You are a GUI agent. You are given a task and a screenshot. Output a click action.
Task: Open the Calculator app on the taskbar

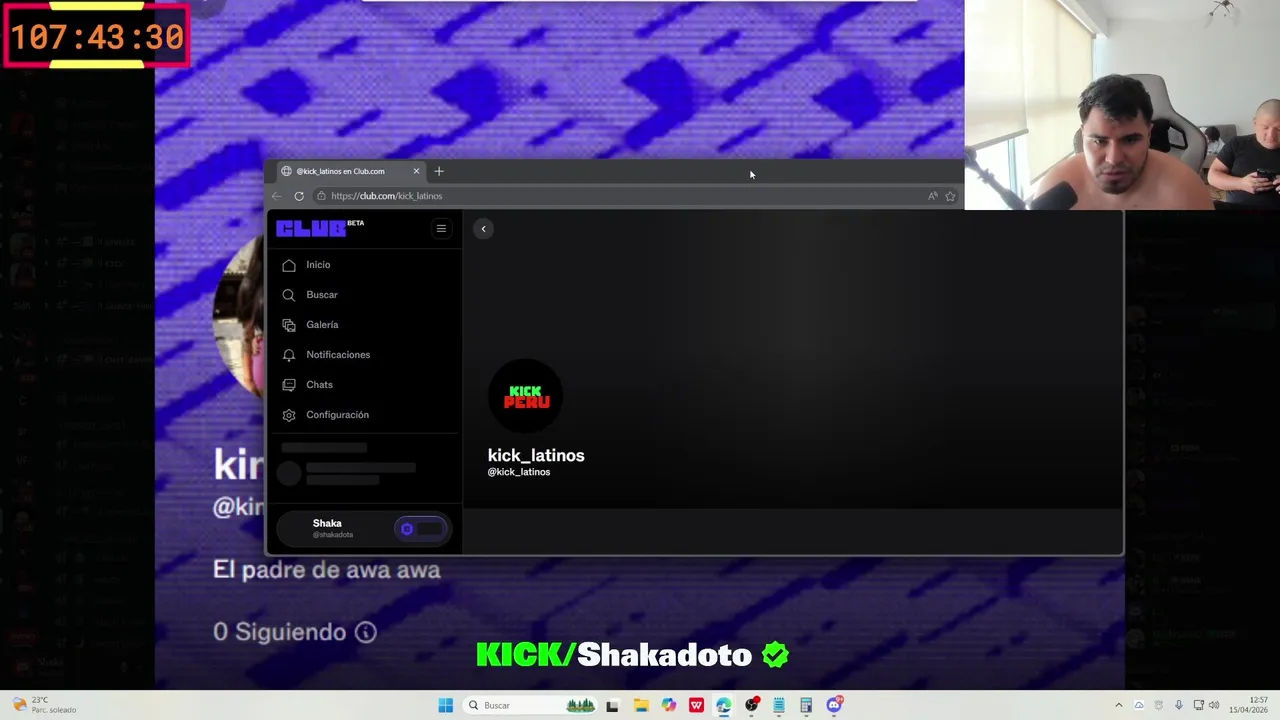tap(806, 705)
